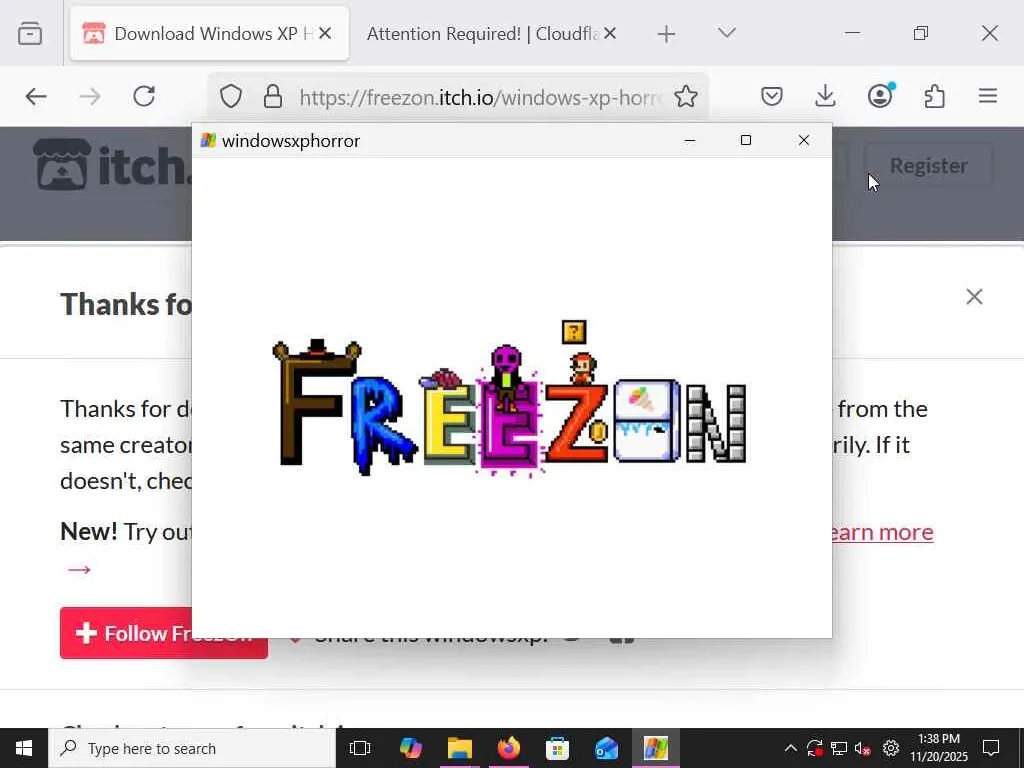Open the extensions puzzle icon

(935, 97)
